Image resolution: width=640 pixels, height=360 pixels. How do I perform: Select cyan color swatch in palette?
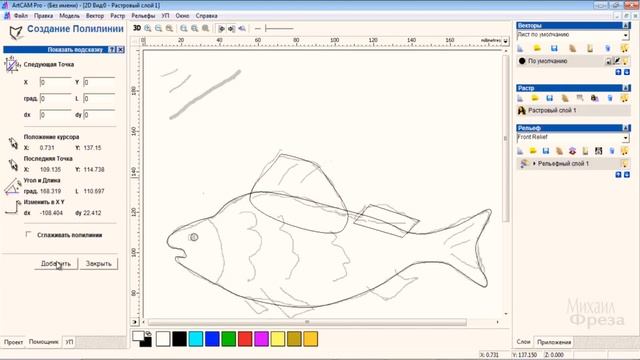pos(196,339)
